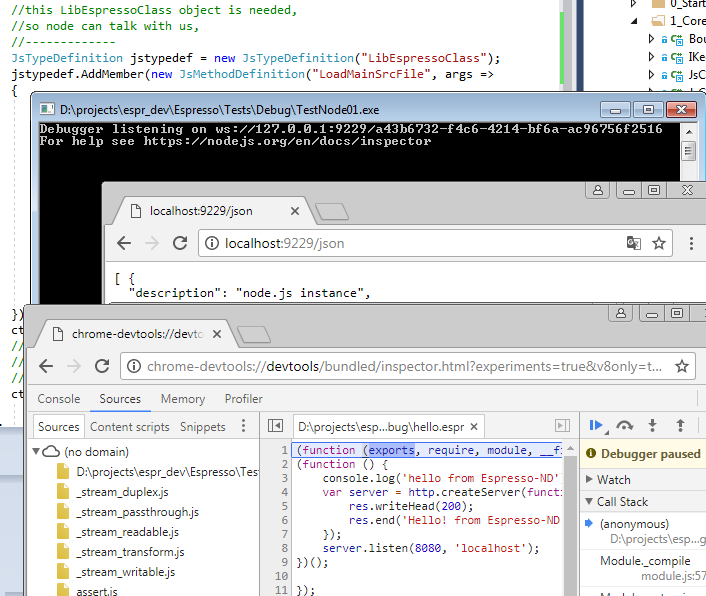Open the D:\projects\espr_dev\Espresso file entry
Screen dimensions: 706x596
click(158, 472)
